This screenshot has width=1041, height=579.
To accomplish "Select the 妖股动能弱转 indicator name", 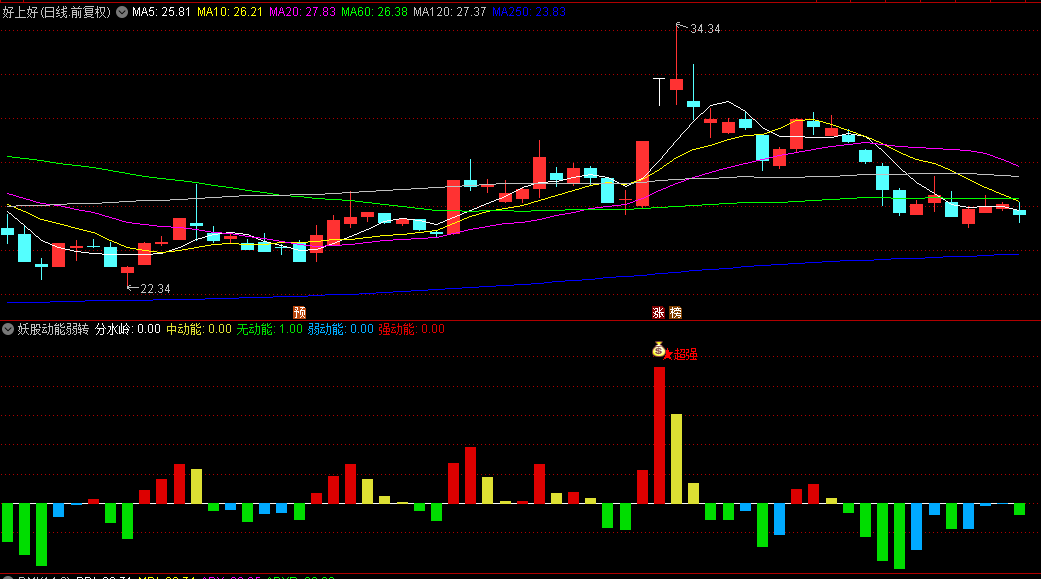I will [53, 329].
